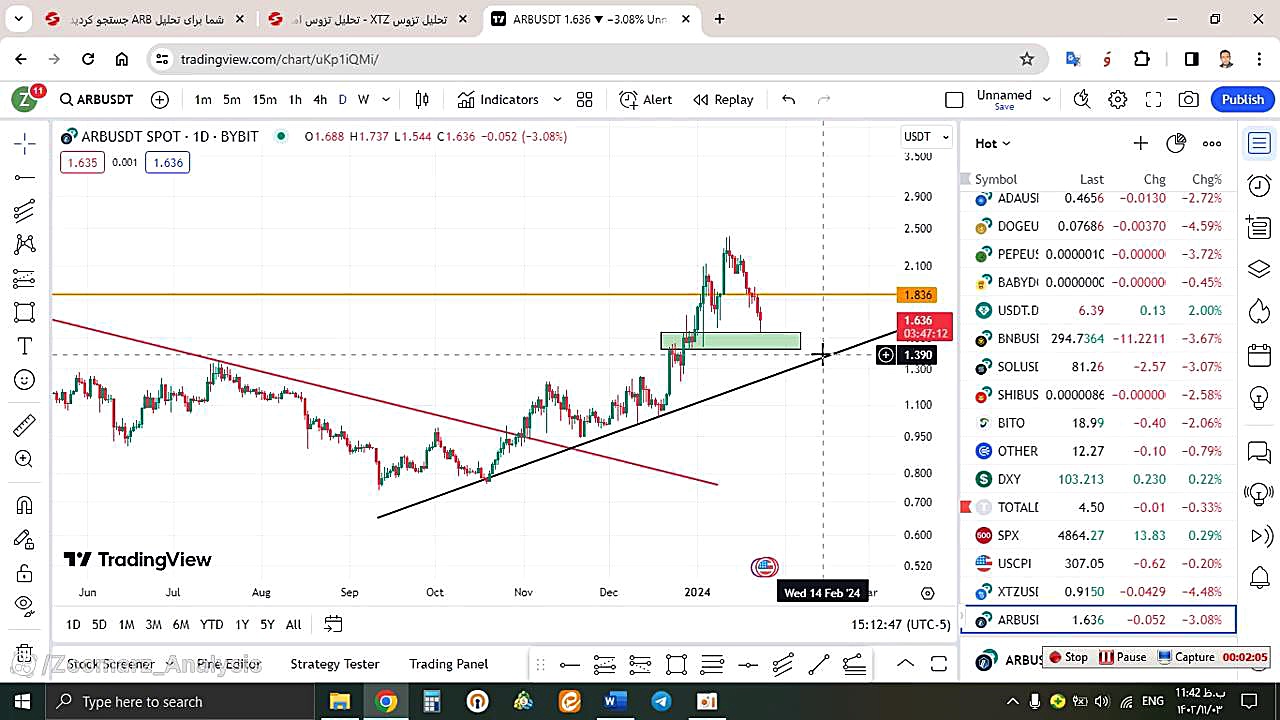Select the W weekly timeframe

363,99
